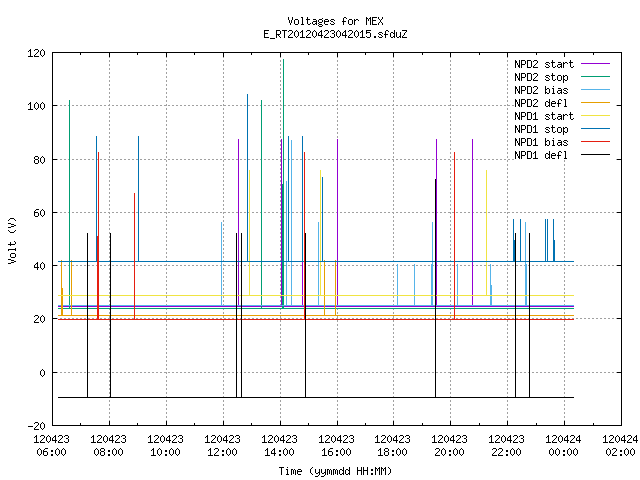Click the 'NPD2 start' legend label
Screen dimensions: 640x480
tap(544, 64)
